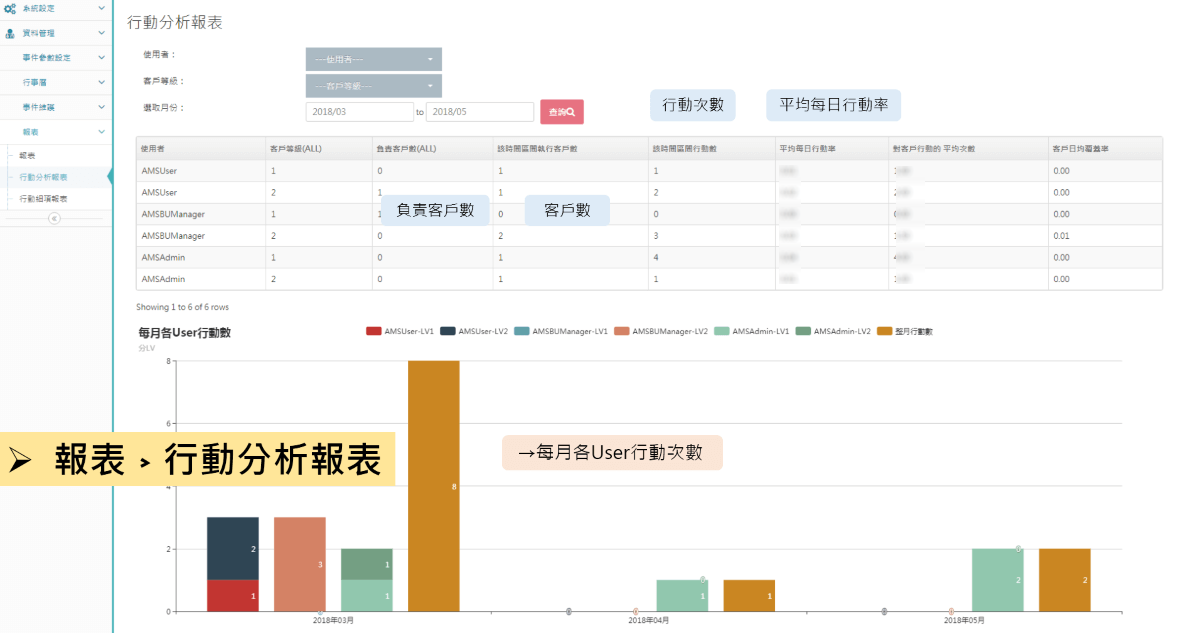Expand the 事件參數設定 sidebar chevron

click(101, 57)
